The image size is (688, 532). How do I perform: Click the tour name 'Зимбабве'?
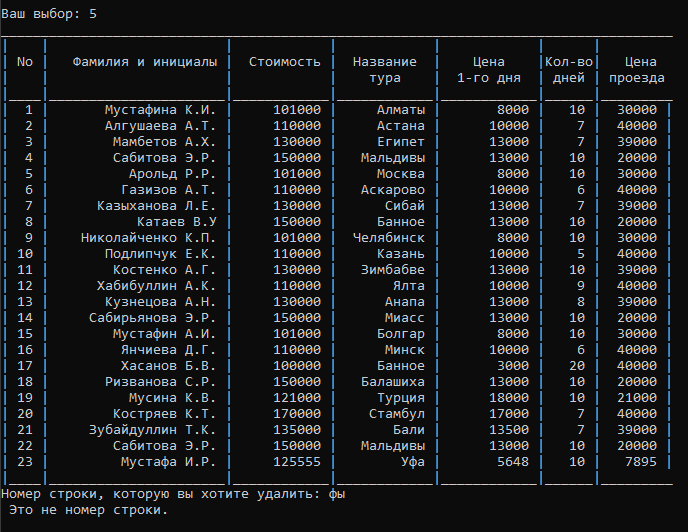(x=393, y=270)
